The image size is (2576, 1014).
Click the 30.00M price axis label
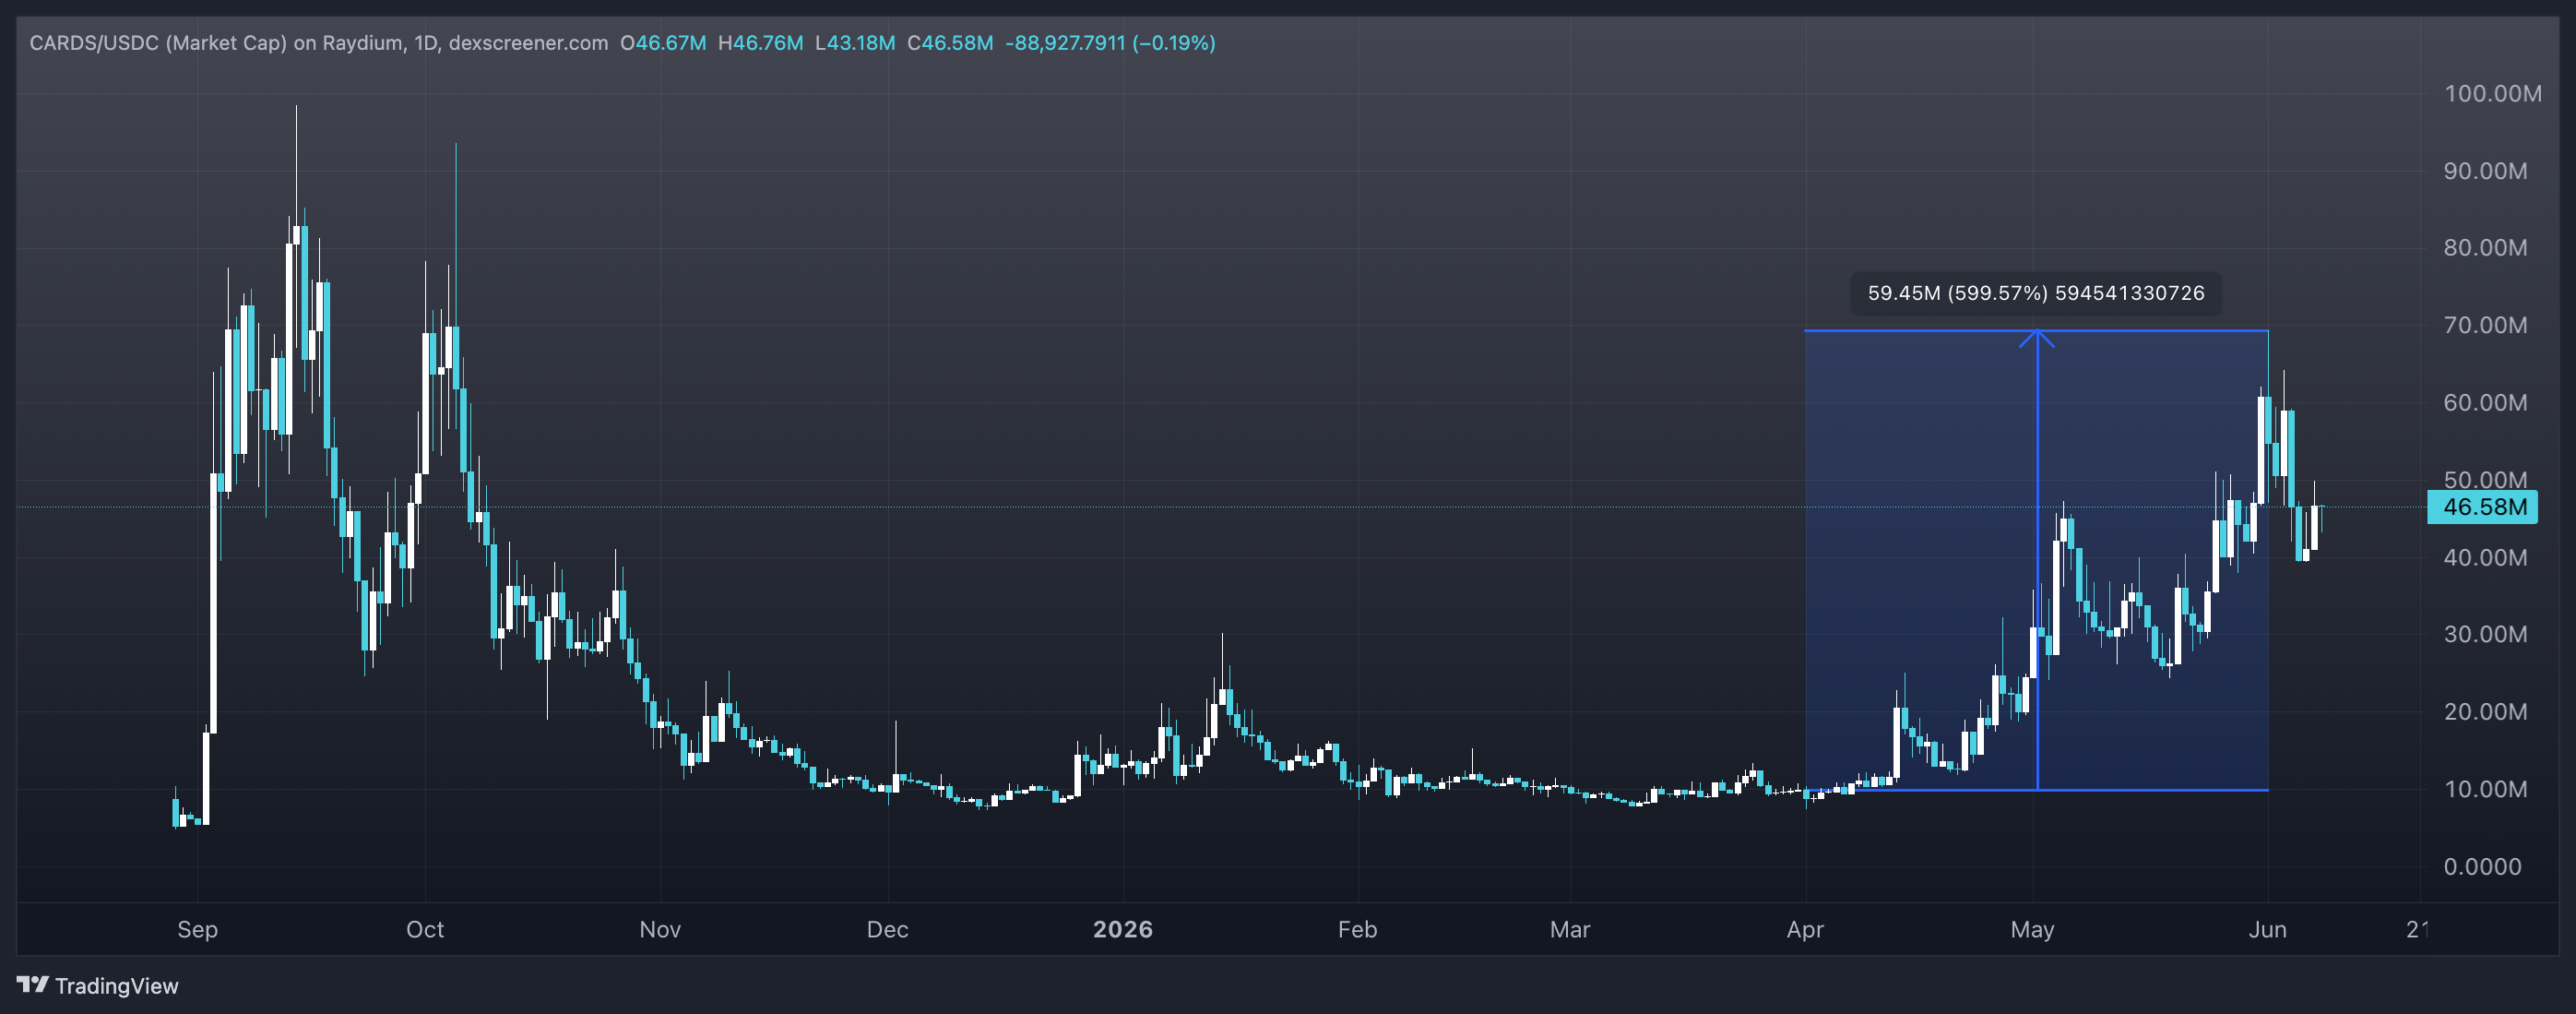click(2485, 635)
